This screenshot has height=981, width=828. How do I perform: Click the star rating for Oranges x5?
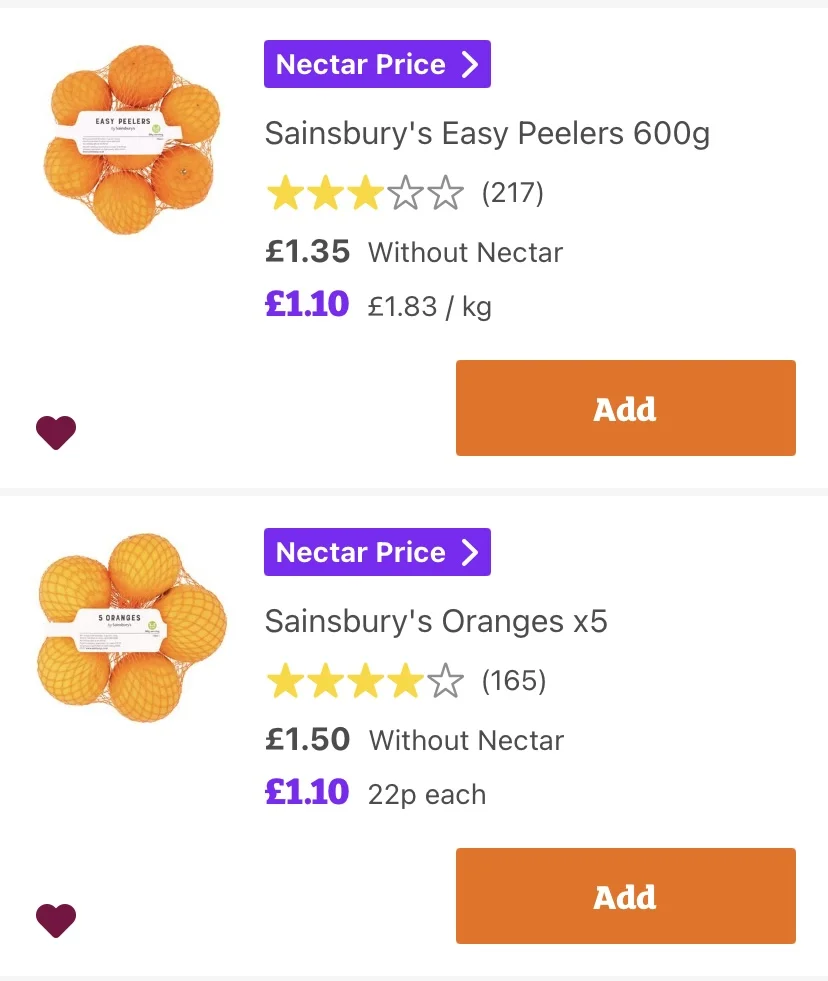(x=365, y=681)
